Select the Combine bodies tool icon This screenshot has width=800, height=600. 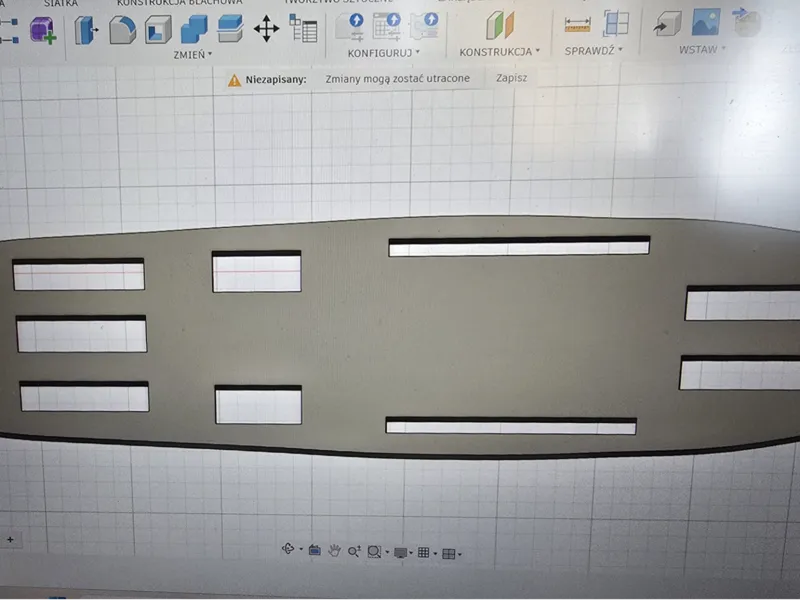click(x=194, y=29)
